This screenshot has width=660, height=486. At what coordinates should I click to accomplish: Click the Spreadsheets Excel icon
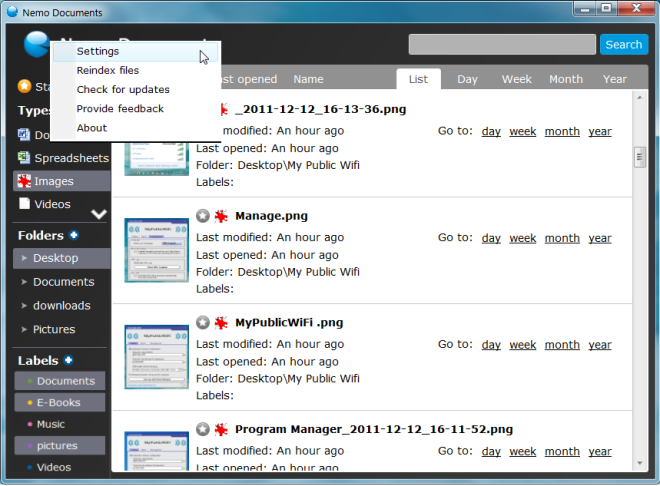(x=24, y=158)
